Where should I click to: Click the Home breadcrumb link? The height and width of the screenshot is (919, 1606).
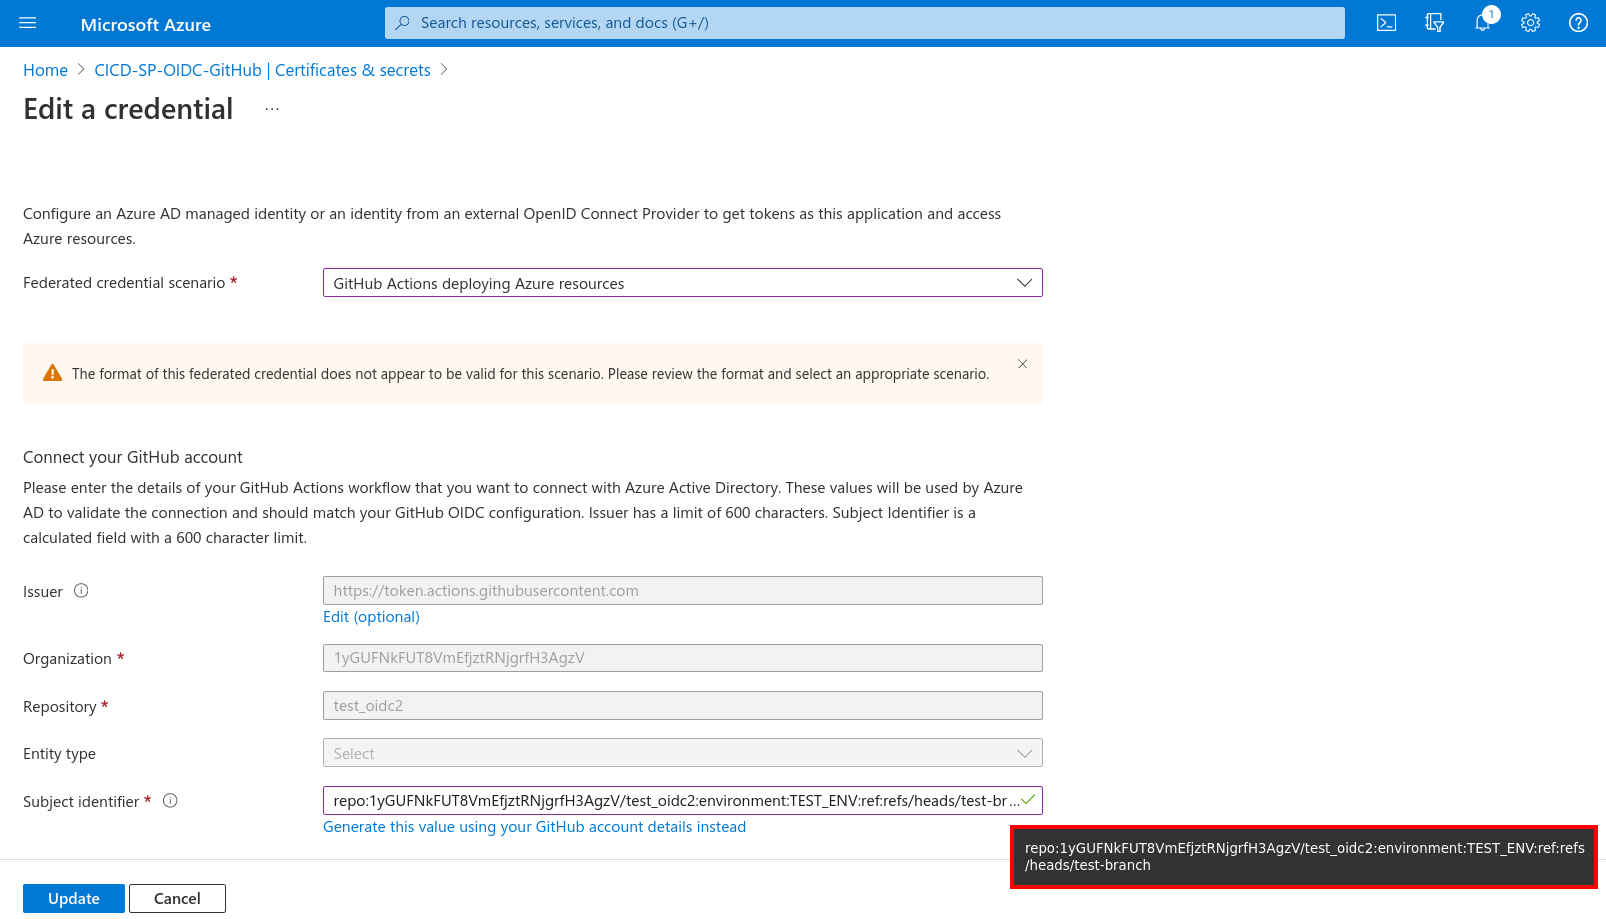[x=45, y=70]
